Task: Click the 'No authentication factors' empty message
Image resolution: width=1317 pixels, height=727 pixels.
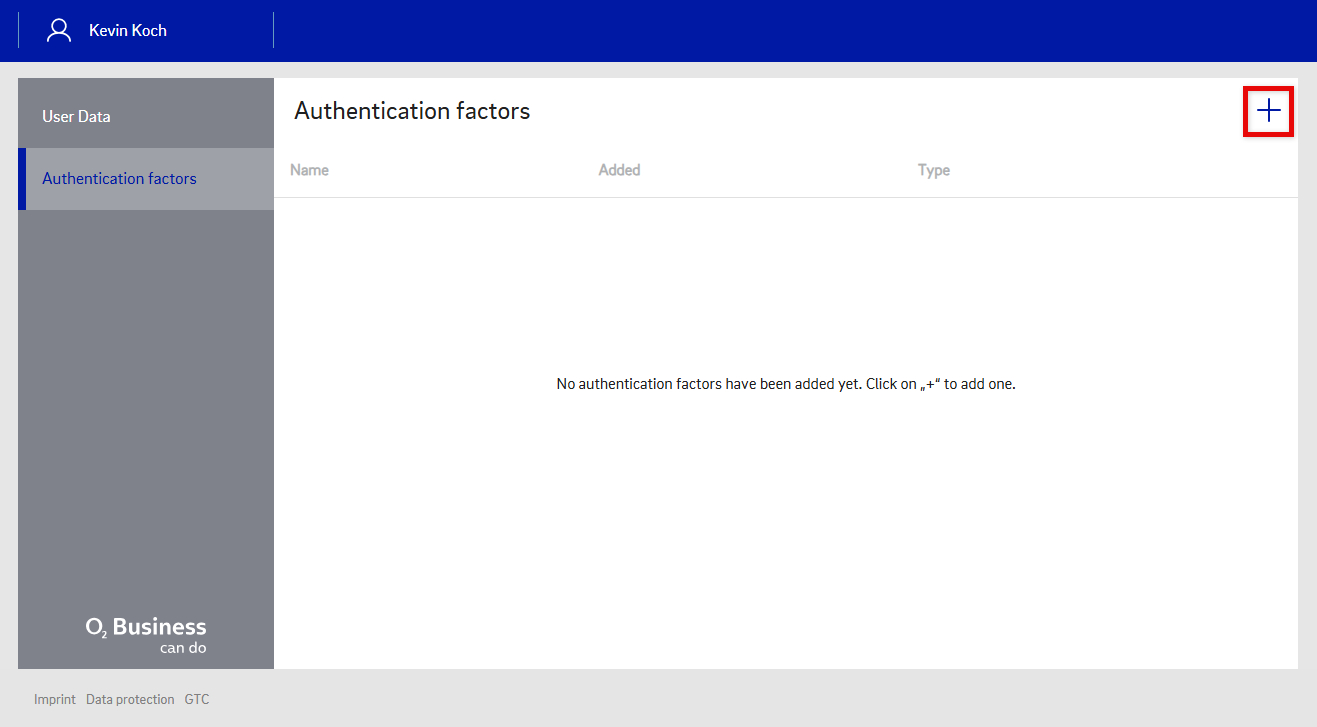Action: click(x=785, y=384)
